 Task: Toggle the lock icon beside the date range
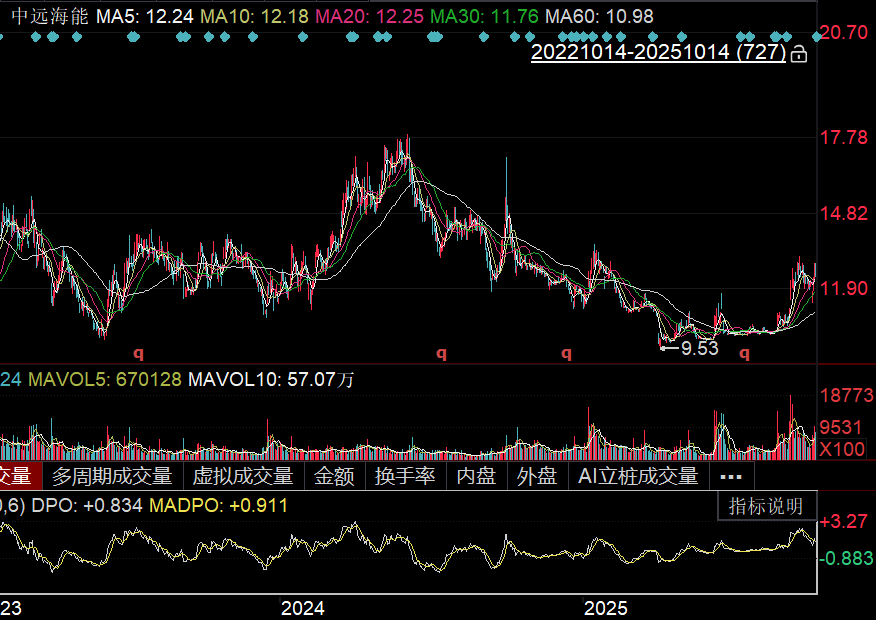tap(798, 54)
